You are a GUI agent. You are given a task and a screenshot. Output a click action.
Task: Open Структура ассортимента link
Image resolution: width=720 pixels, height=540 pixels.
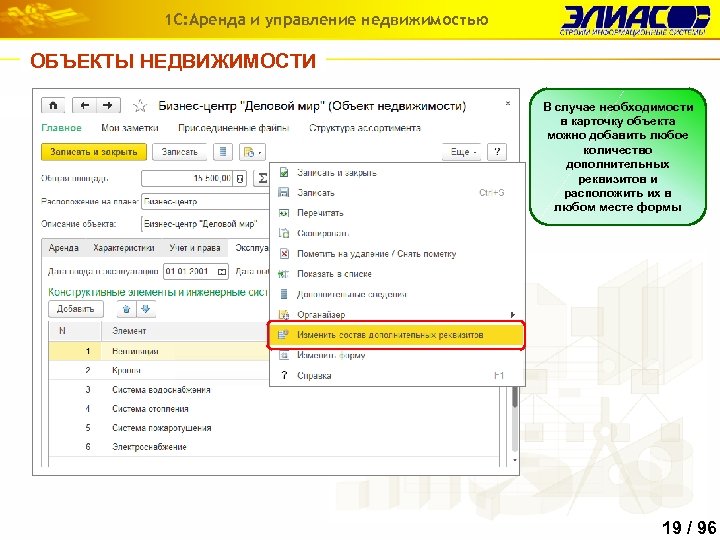coord(365,128)
